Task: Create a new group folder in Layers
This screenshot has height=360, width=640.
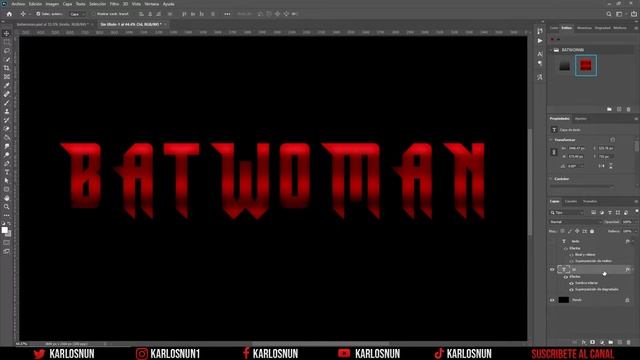Action: tap(611, 342)
